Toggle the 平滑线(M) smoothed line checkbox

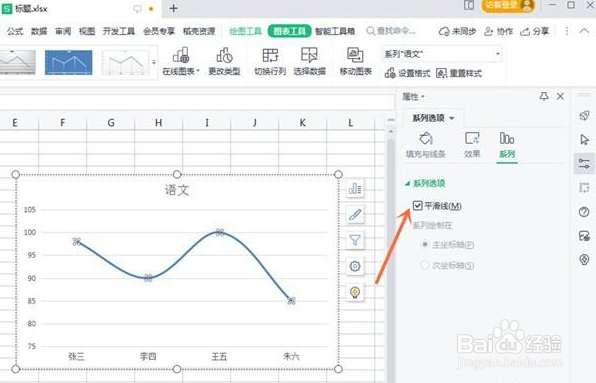coord(417,206)
